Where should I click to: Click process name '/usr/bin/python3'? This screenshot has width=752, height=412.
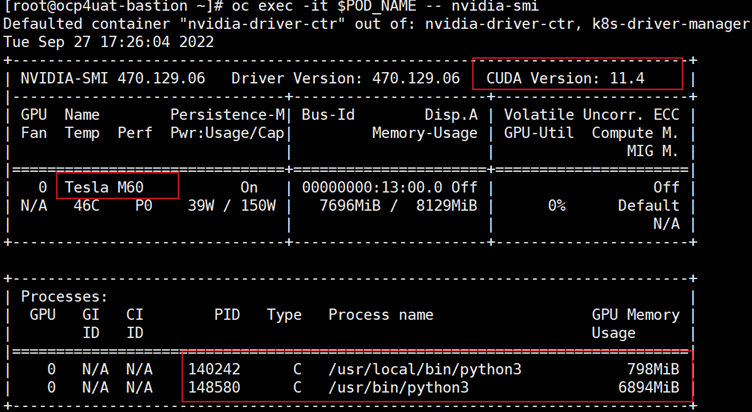[399, 388]
